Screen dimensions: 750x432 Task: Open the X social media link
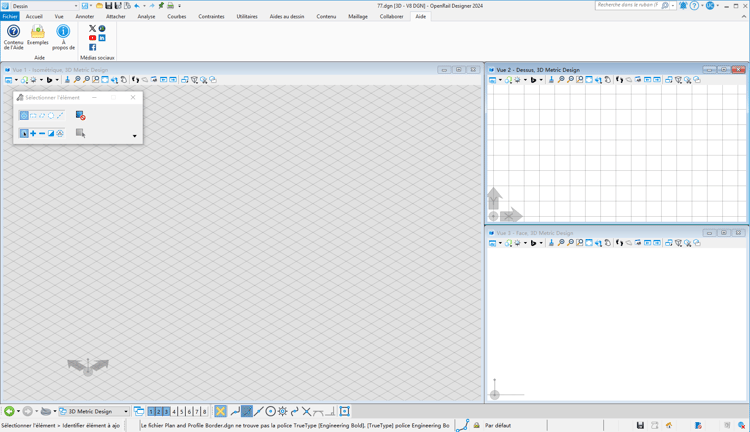click(92, 28)
